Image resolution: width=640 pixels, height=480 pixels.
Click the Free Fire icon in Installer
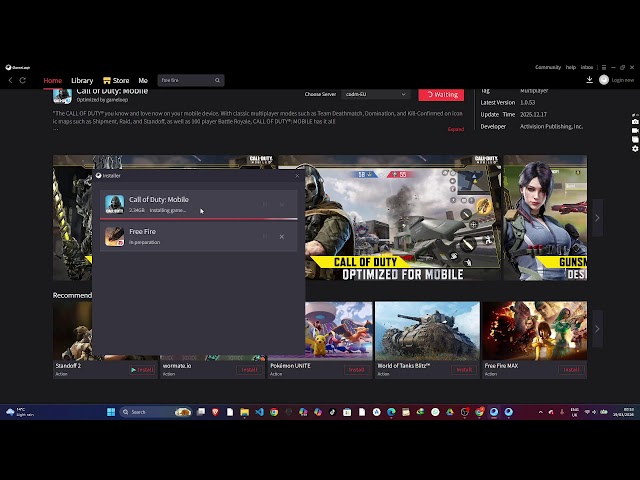click(x=115, y=236)
